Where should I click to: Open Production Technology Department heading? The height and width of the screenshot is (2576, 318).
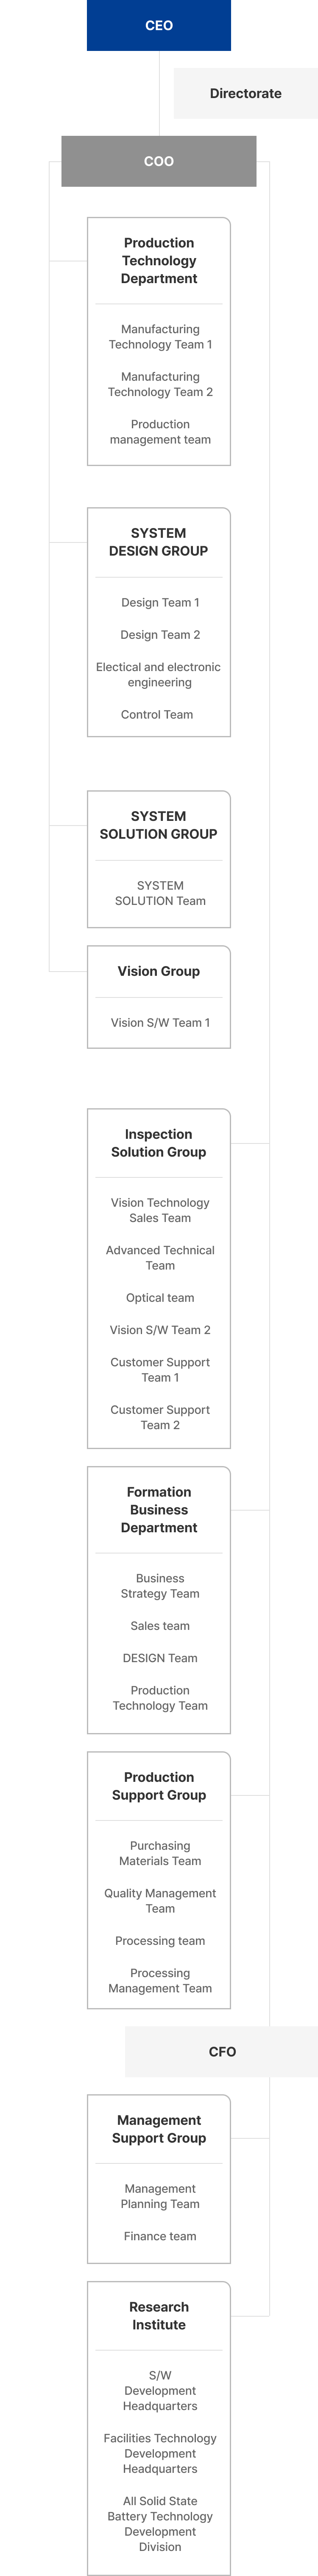click(159, 261)
